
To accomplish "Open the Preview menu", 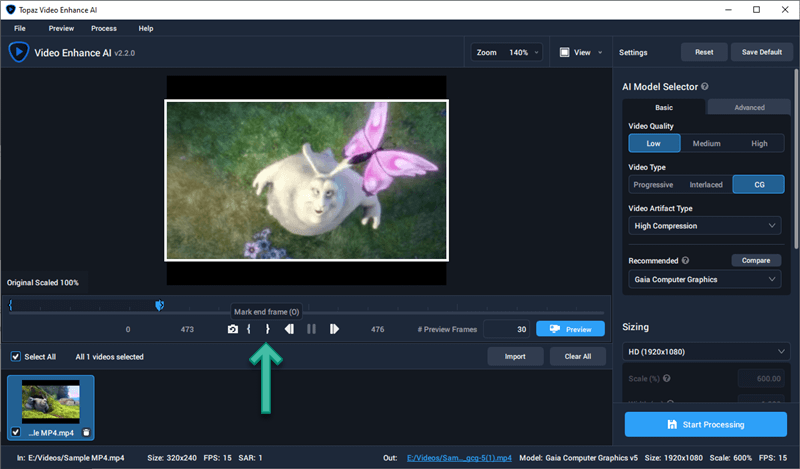I will (x=61, y=28).
